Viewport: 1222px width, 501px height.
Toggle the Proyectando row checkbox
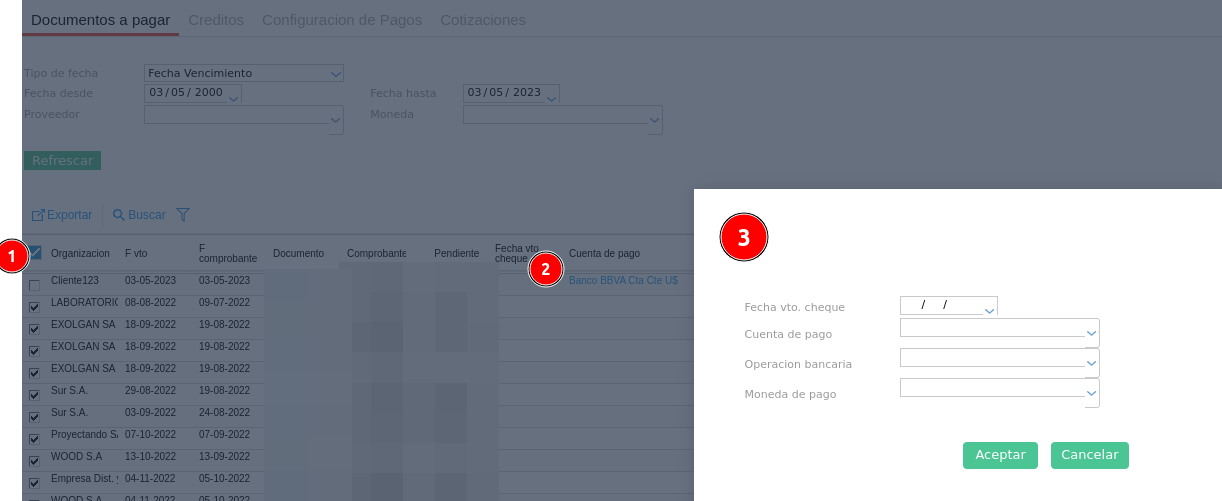(34, 439)
